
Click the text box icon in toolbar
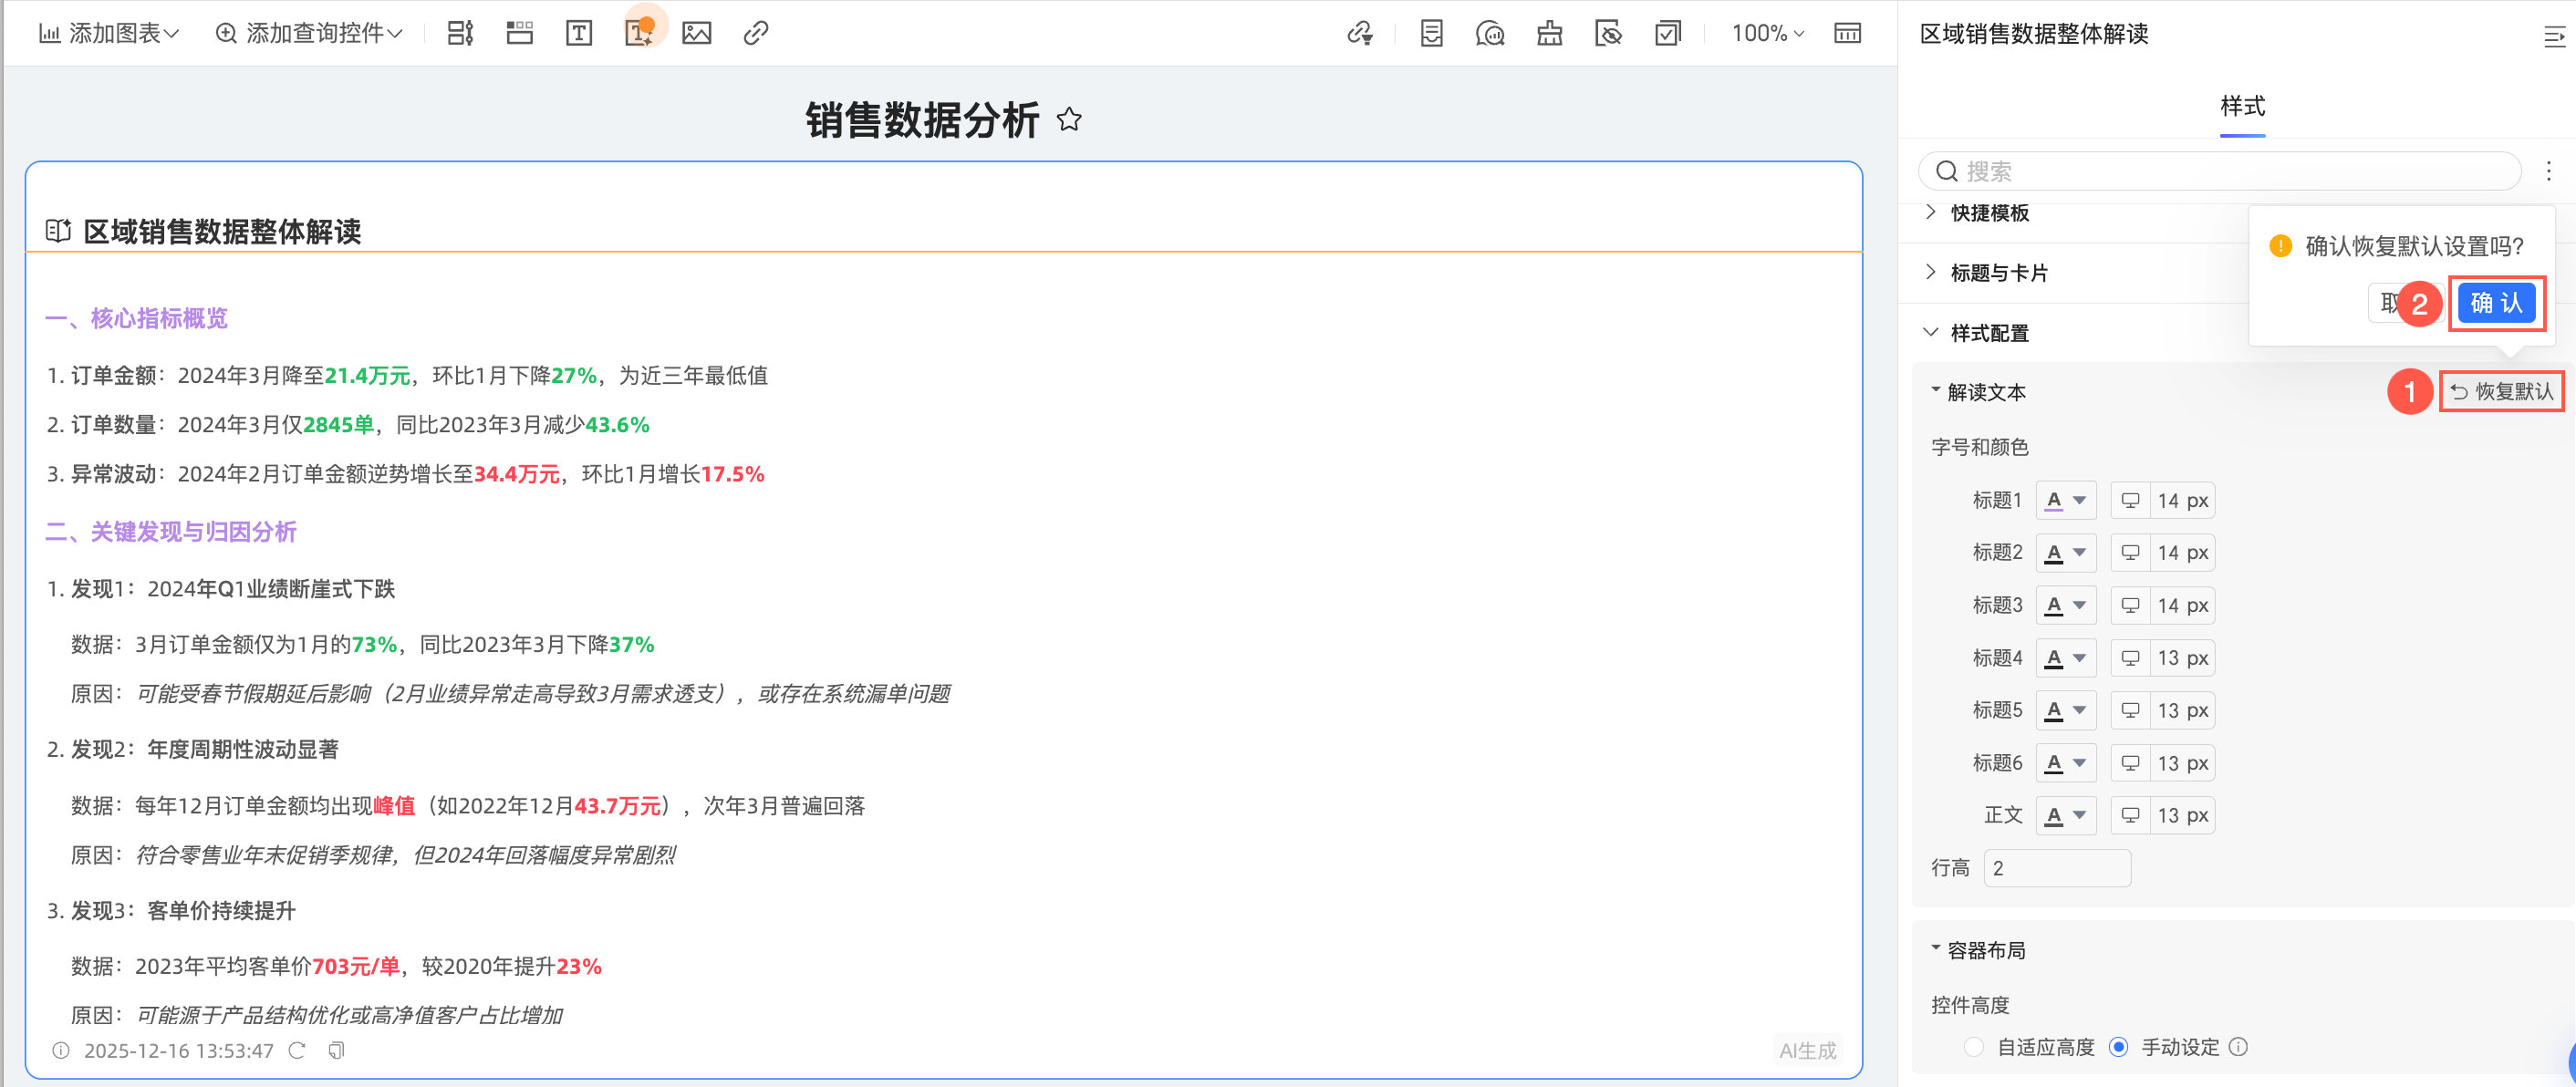pyautogui.click(x=578, y=33)
